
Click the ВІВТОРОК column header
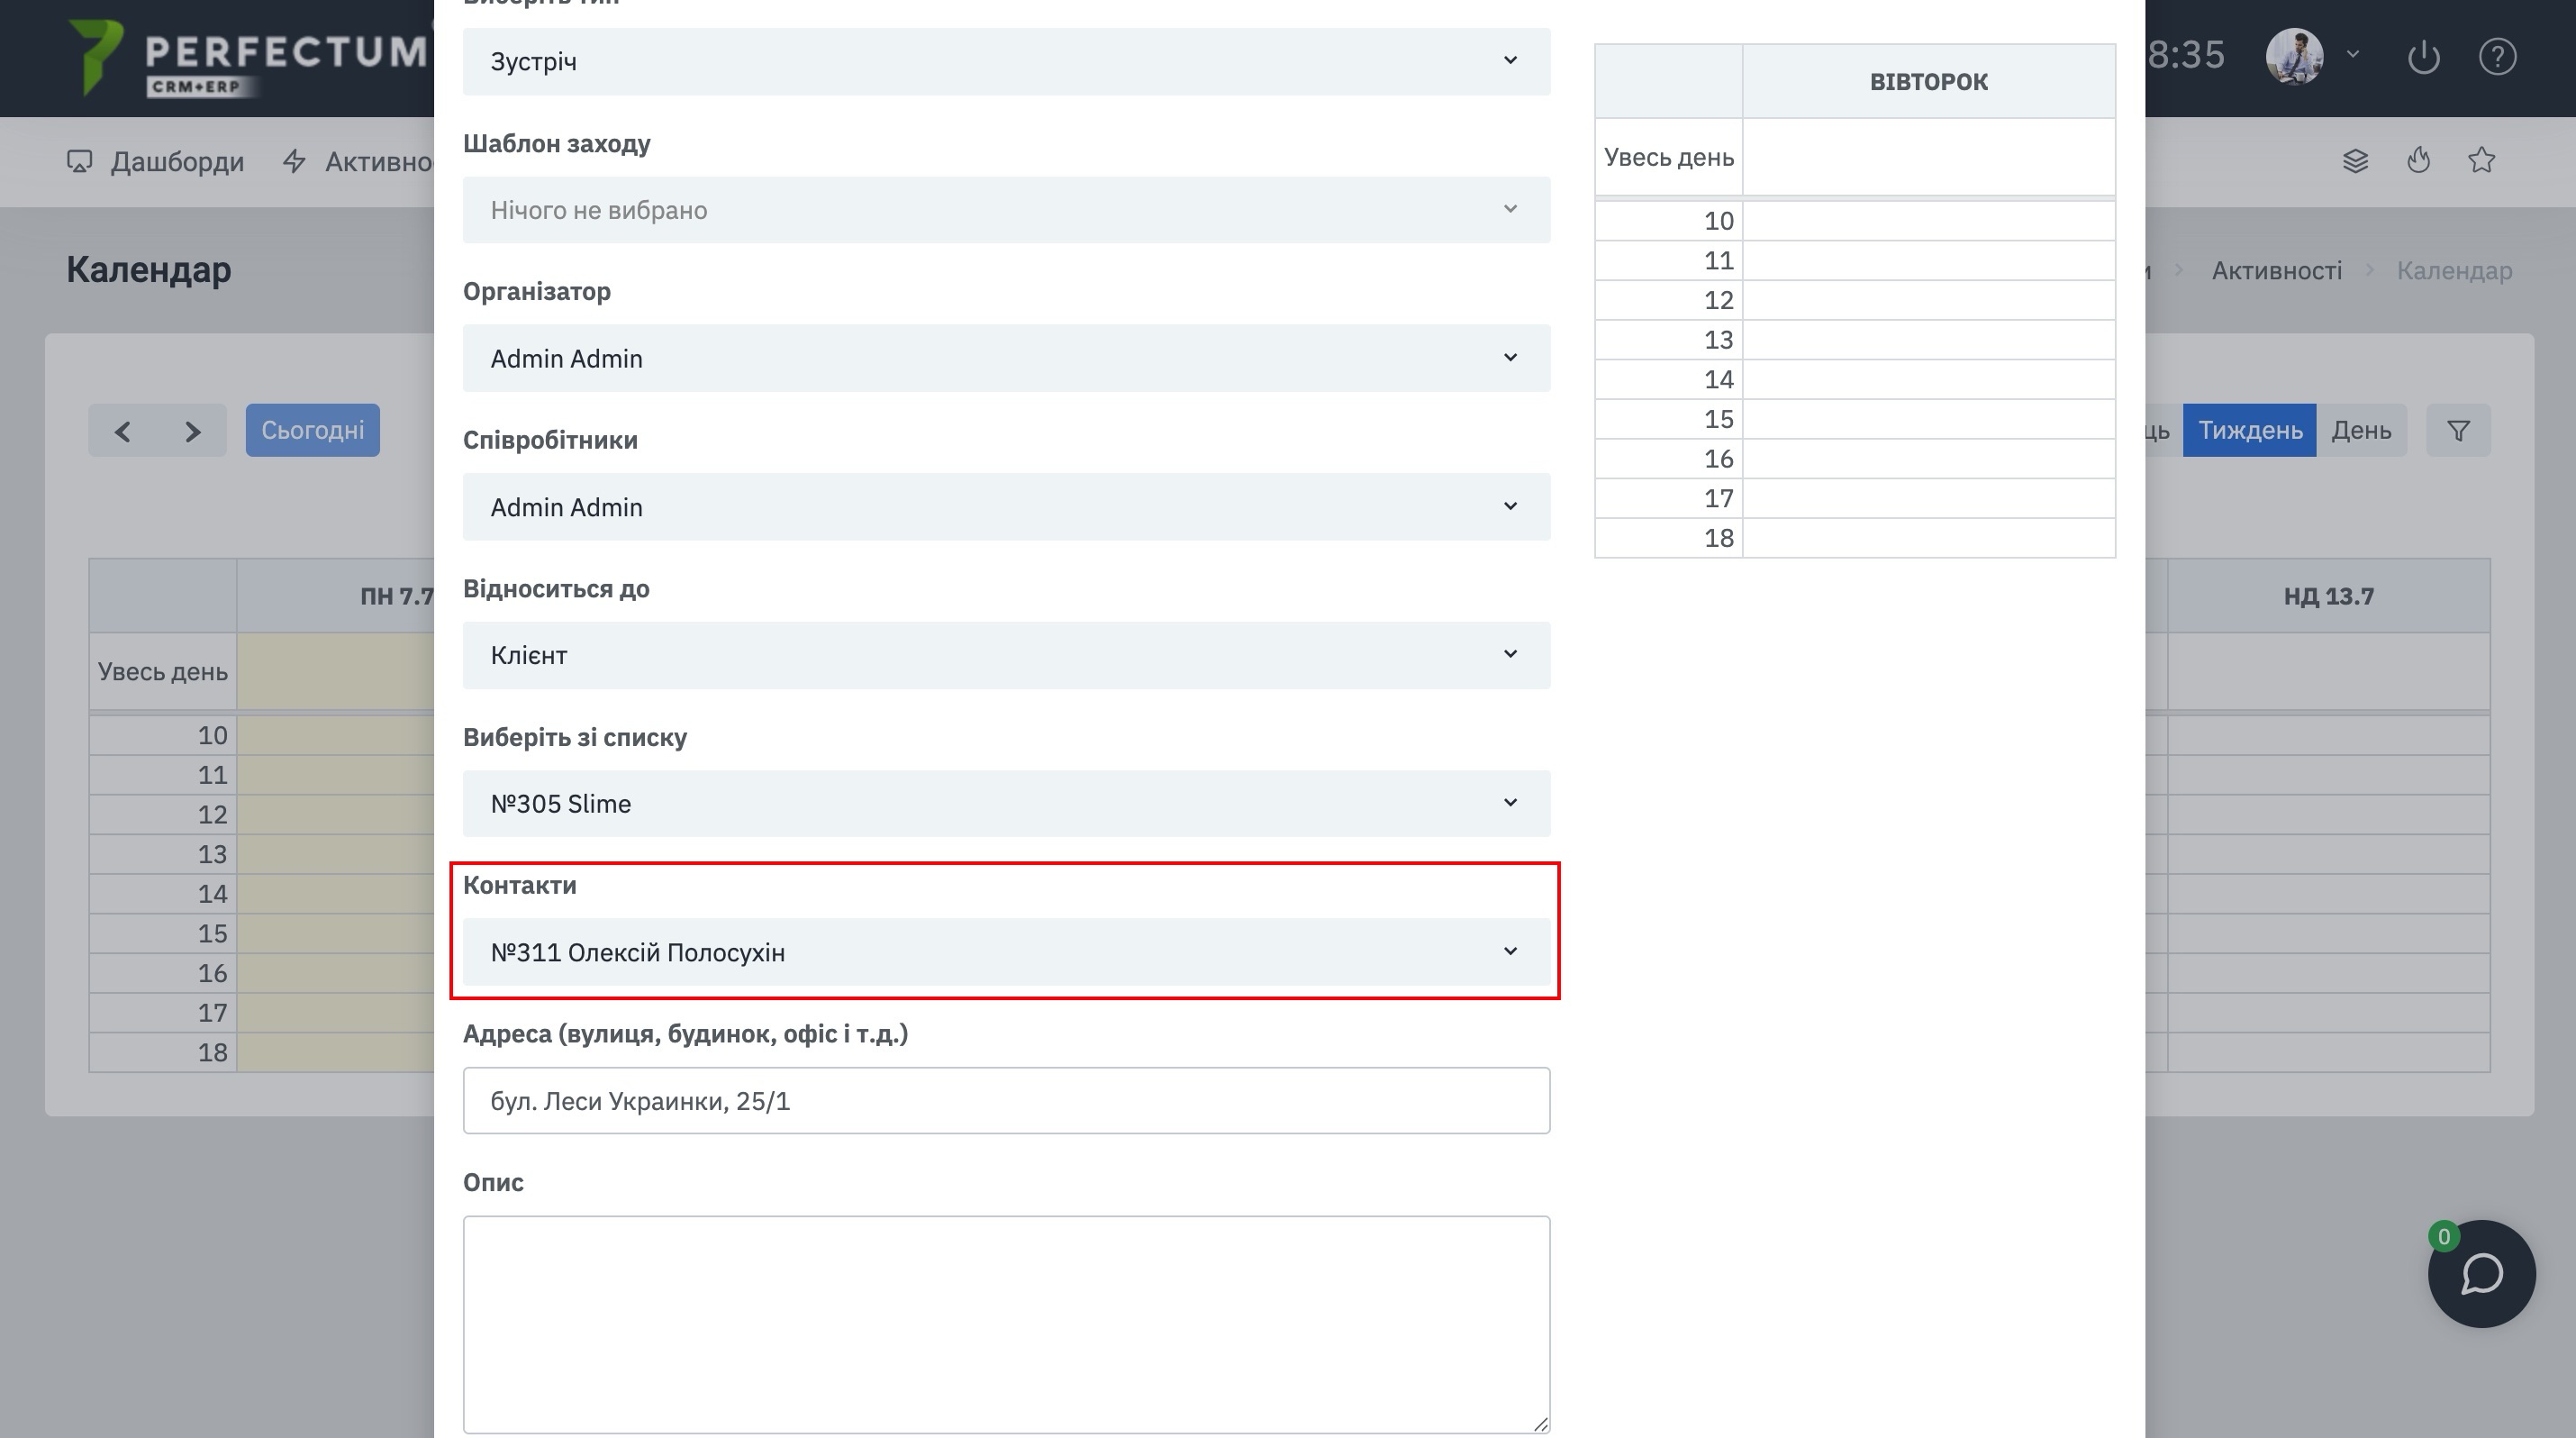tap(1928, 82)
